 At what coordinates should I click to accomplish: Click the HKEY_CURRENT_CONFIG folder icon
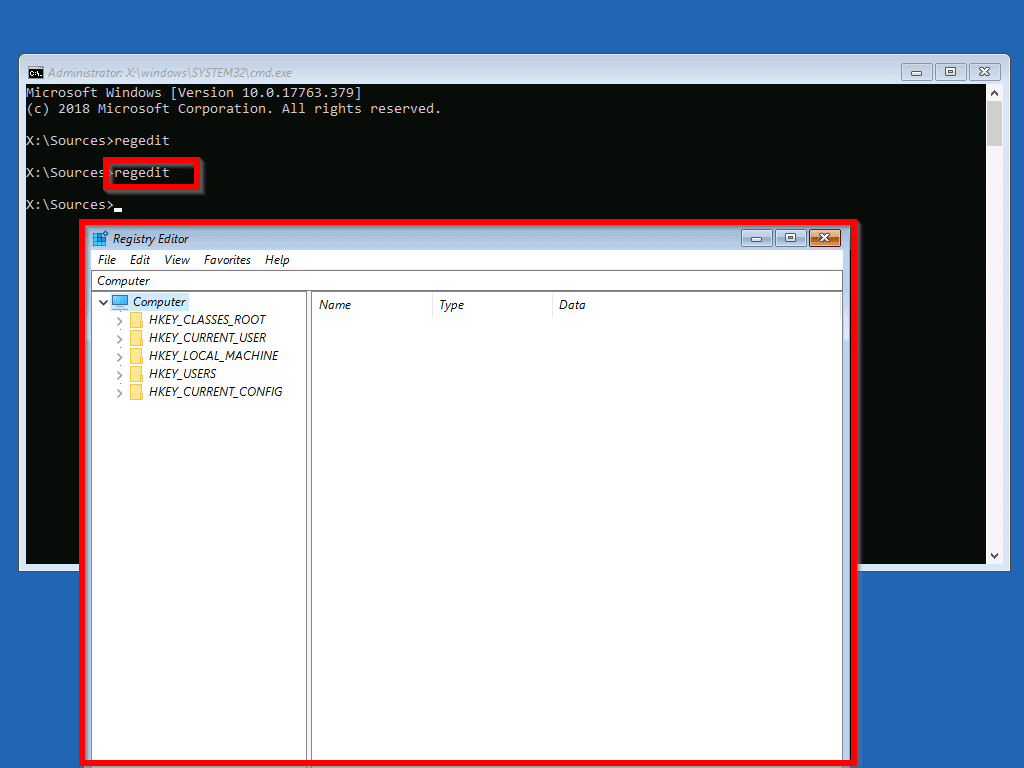pos(136,391)
